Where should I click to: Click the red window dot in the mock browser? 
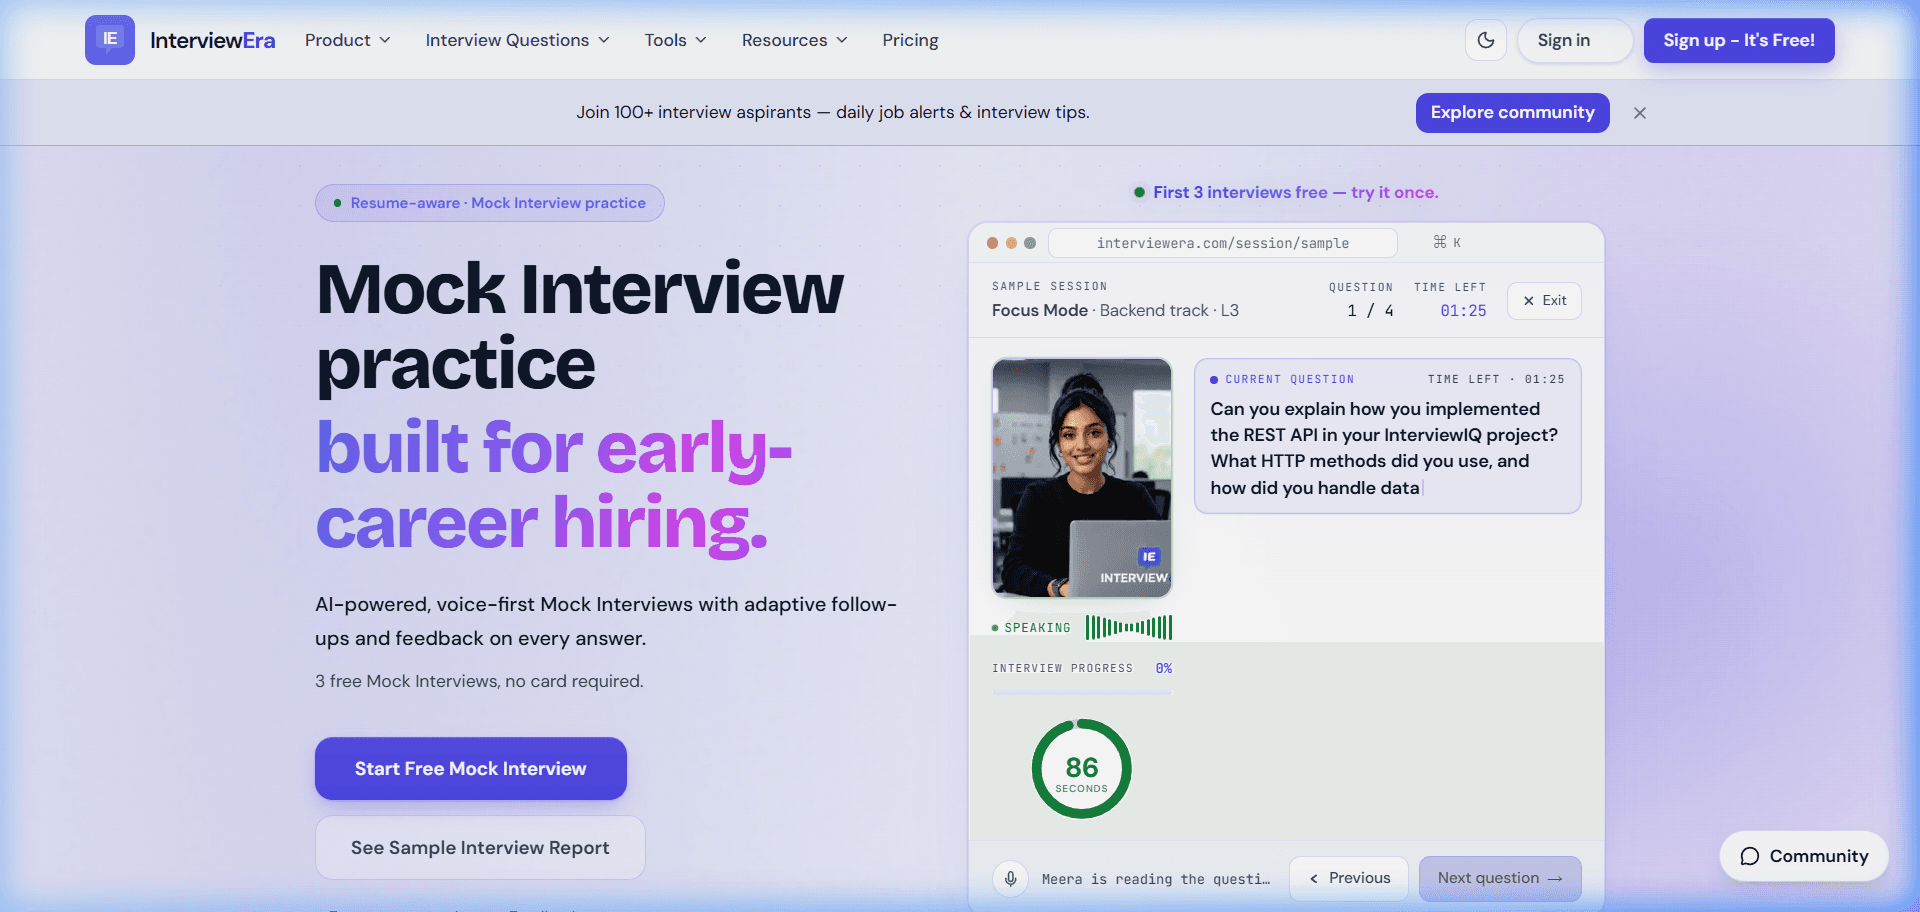click(992, 243)
